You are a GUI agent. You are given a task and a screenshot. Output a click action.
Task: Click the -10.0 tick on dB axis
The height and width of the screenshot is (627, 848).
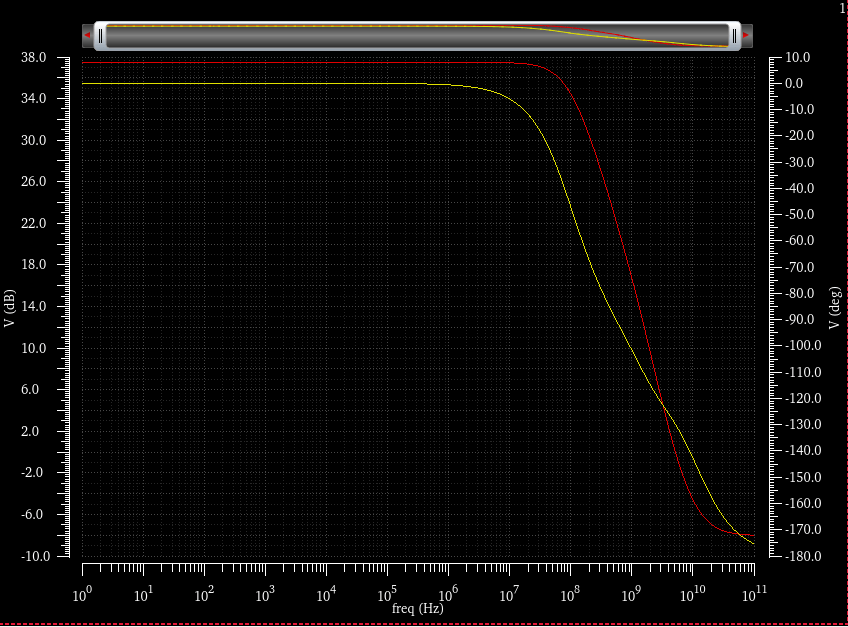(32, 556)
